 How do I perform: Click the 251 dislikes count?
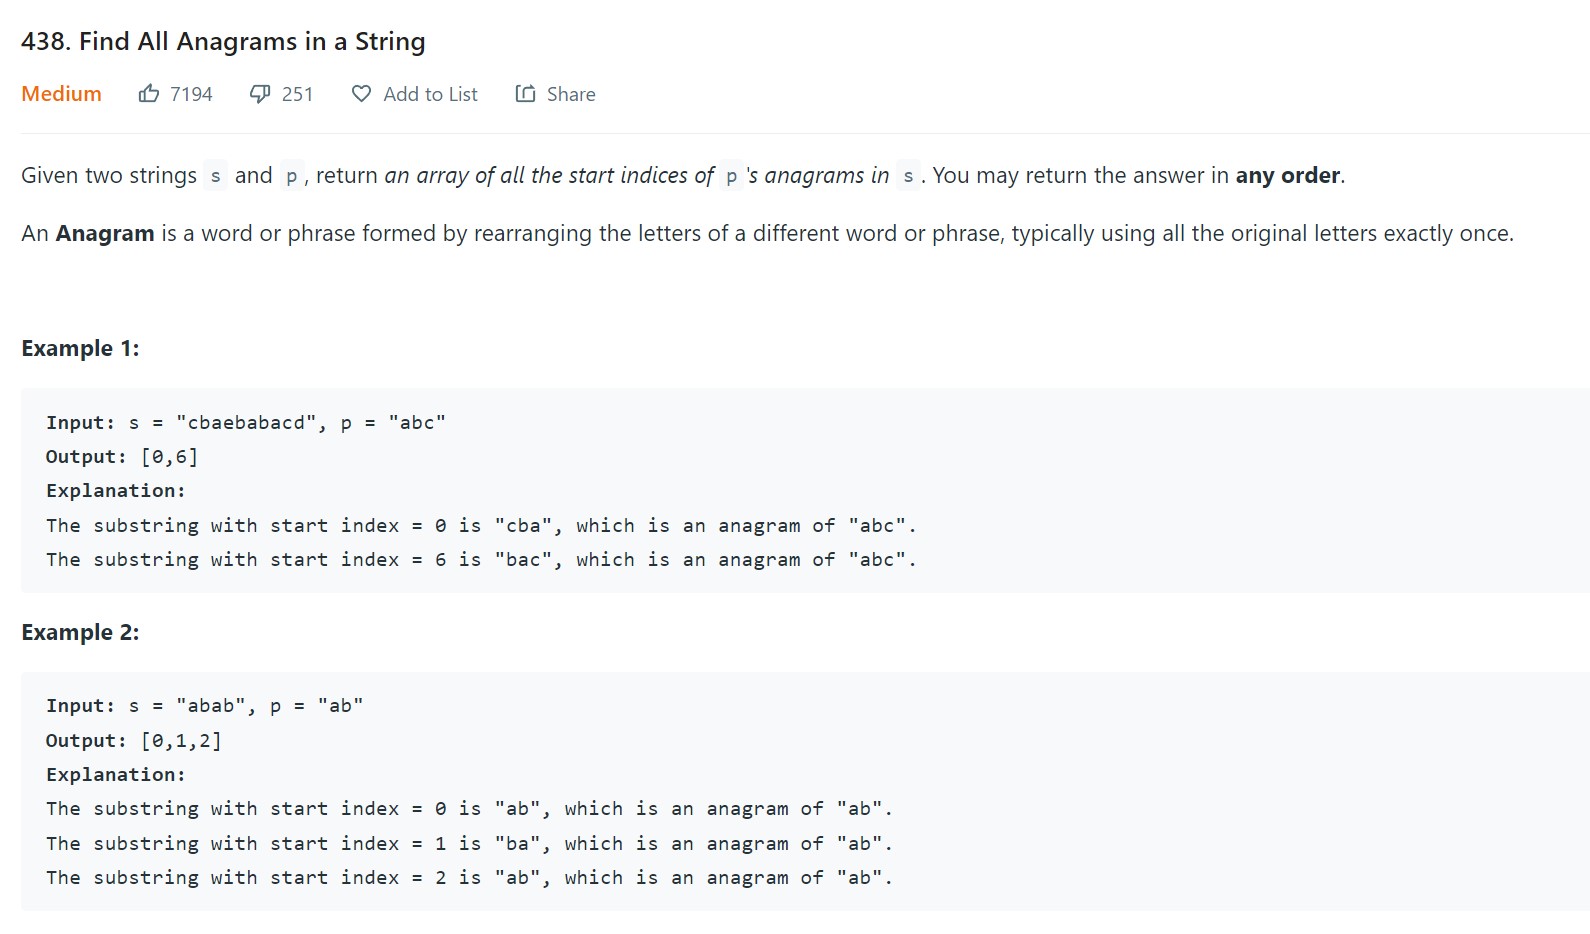tap(297, 94)
